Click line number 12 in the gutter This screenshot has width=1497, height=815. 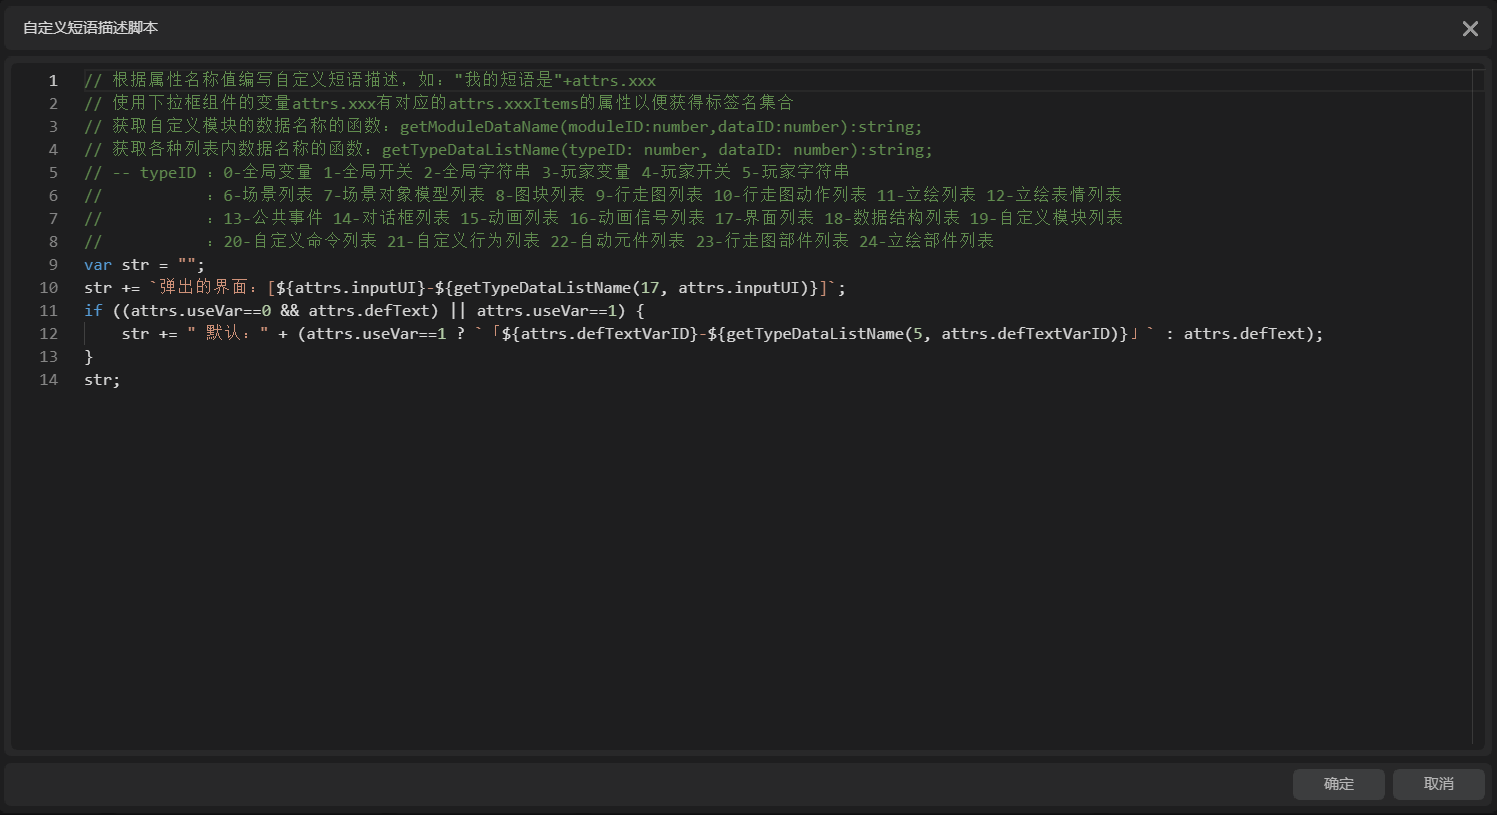tap(49, 333)
